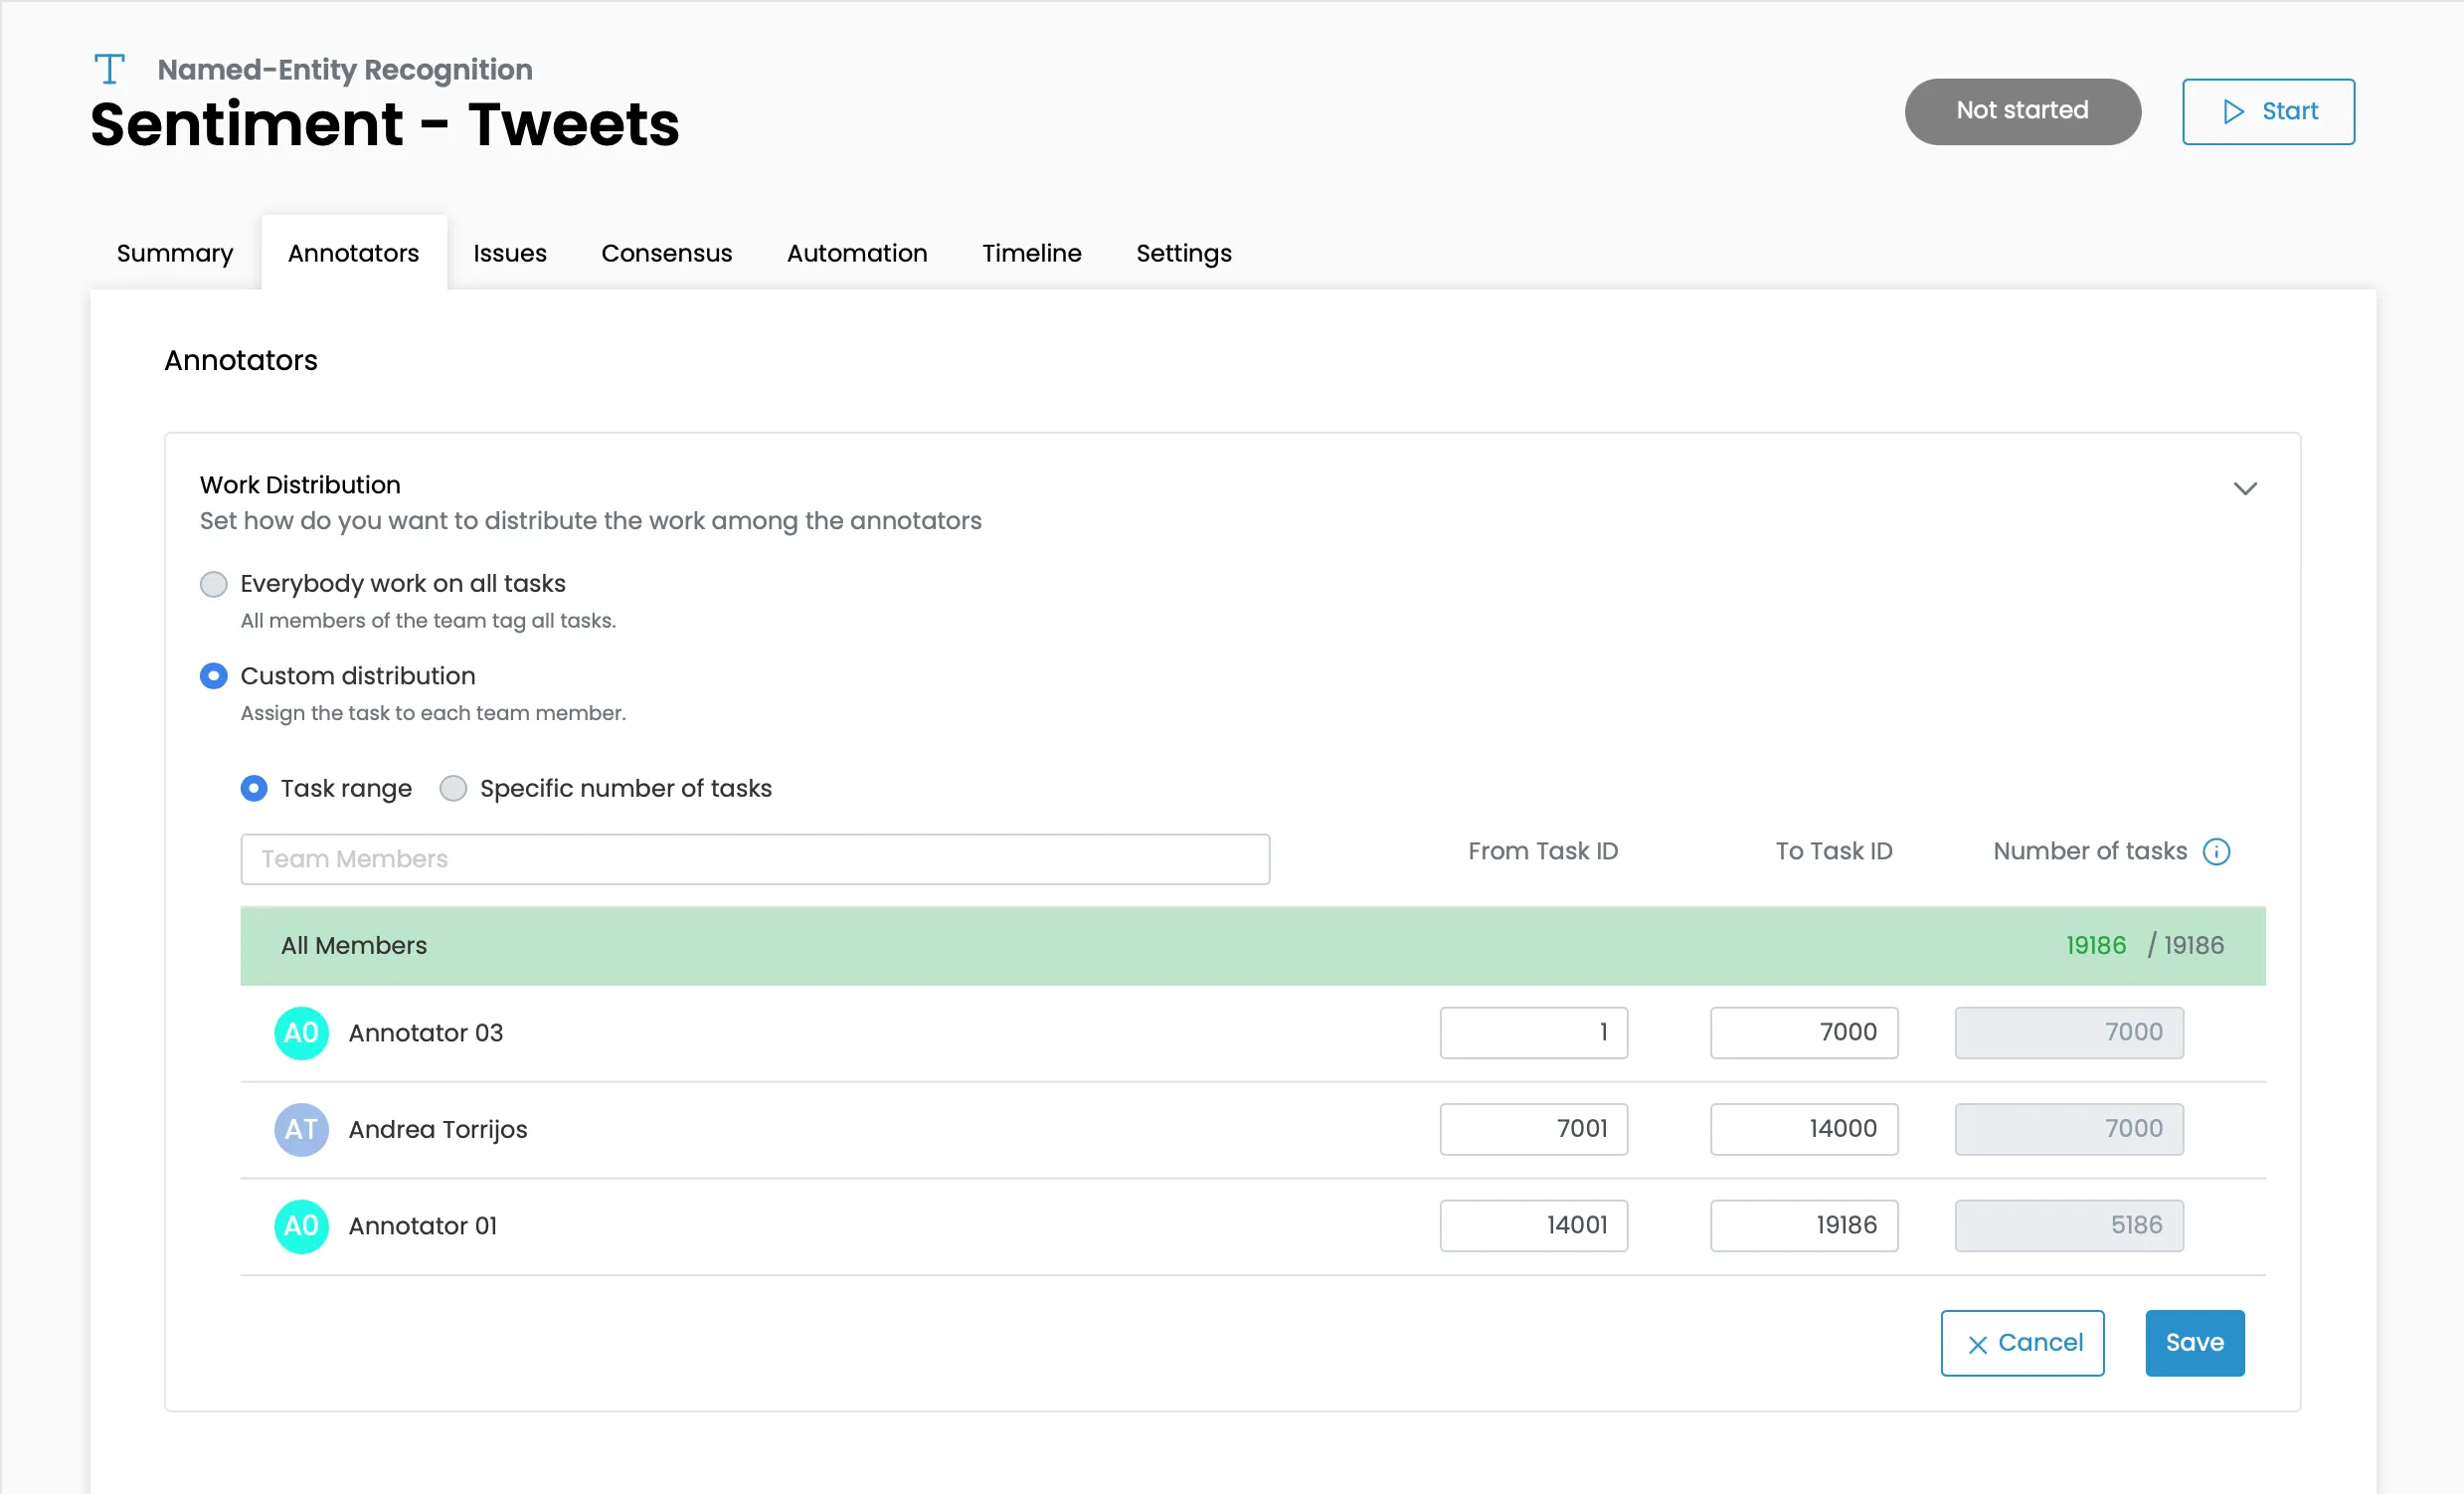Collapse the Work Distribution section chevron
This screenshot has width=2464, height=1494.
[x=2245, y=488]
